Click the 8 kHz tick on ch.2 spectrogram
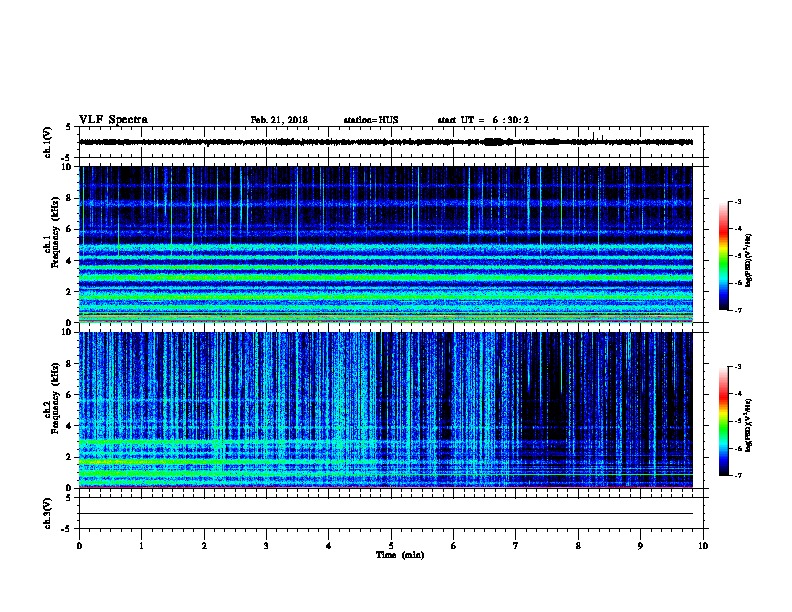The width and height of the screenshot is (792, 612). pos(68,364)
